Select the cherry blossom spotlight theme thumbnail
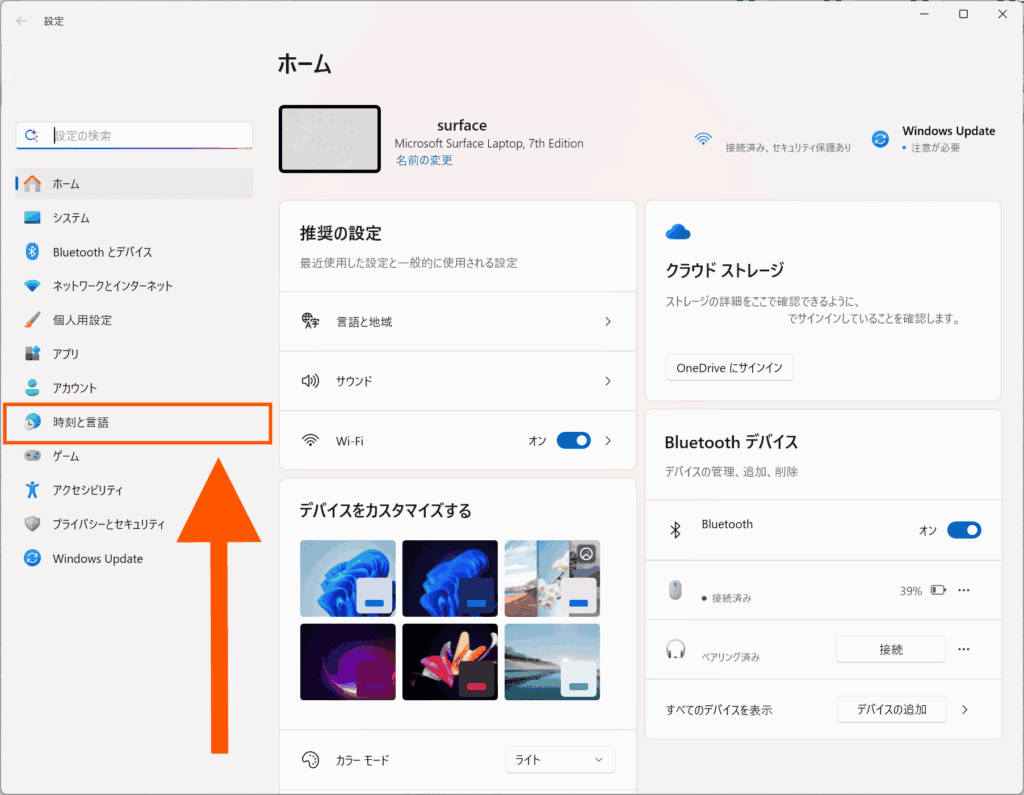The height and width of the screenshot is (795, 1024). click(552, 578)
